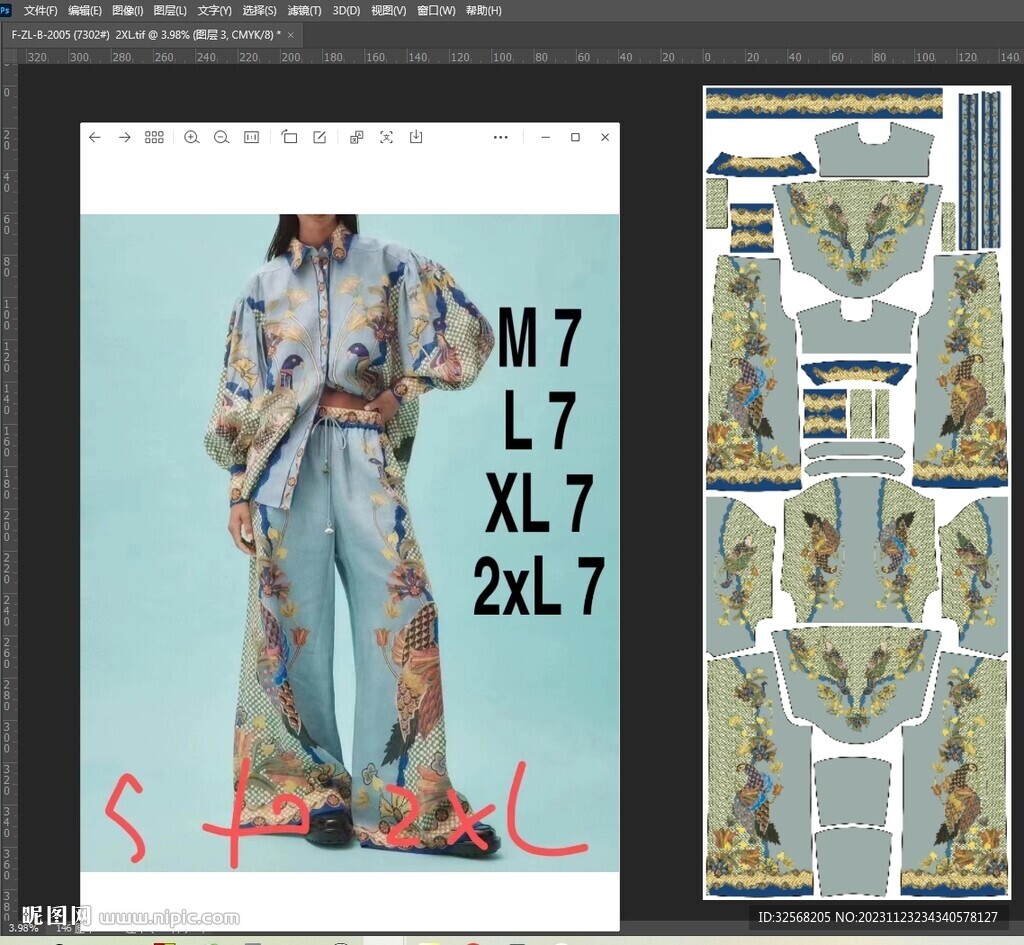This screenshot has width=1024, height=945.
Task: Click the horizontal ruler in Photoshop
Action: point(520,57)
